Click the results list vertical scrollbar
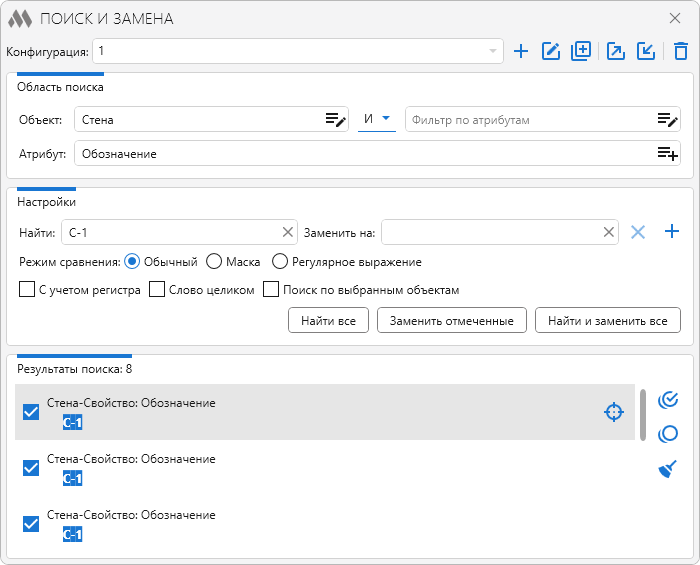This screenshot has width=700, height=565. (642, 414)
